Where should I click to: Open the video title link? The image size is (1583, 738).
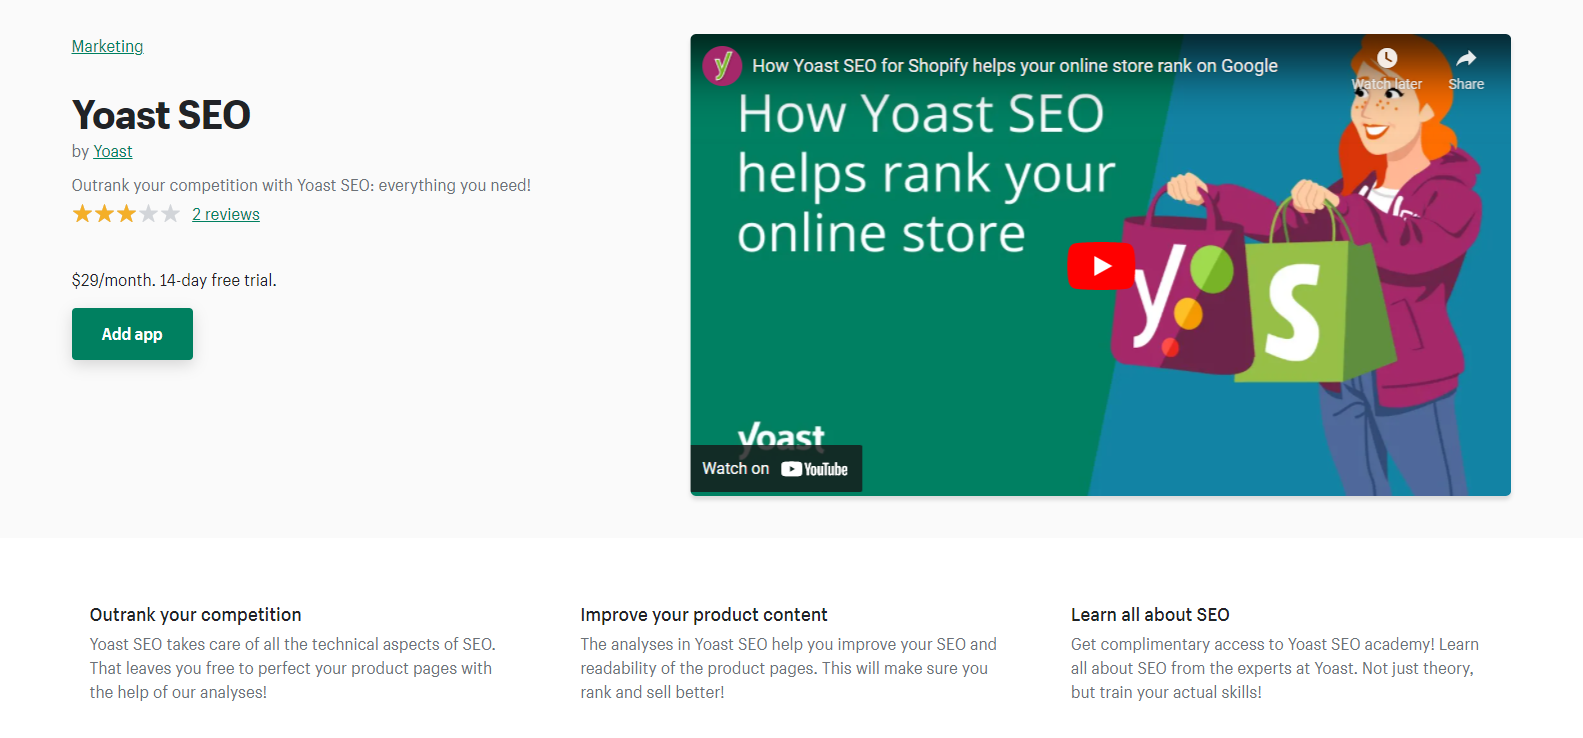tap(1015, 66)
